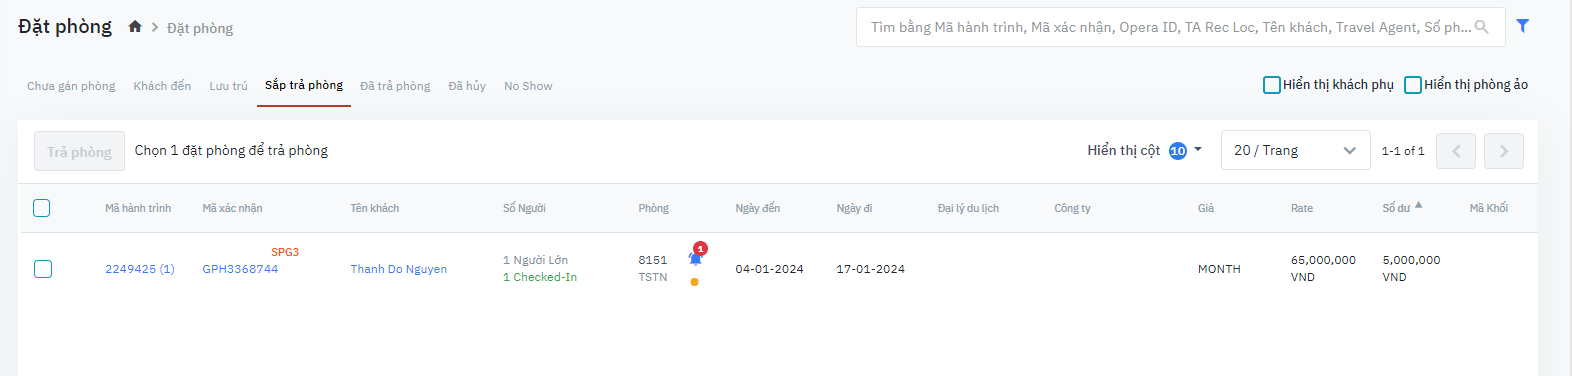
Task: Open guest Thanh Do Nguyen link
Action: coord(398,269)
